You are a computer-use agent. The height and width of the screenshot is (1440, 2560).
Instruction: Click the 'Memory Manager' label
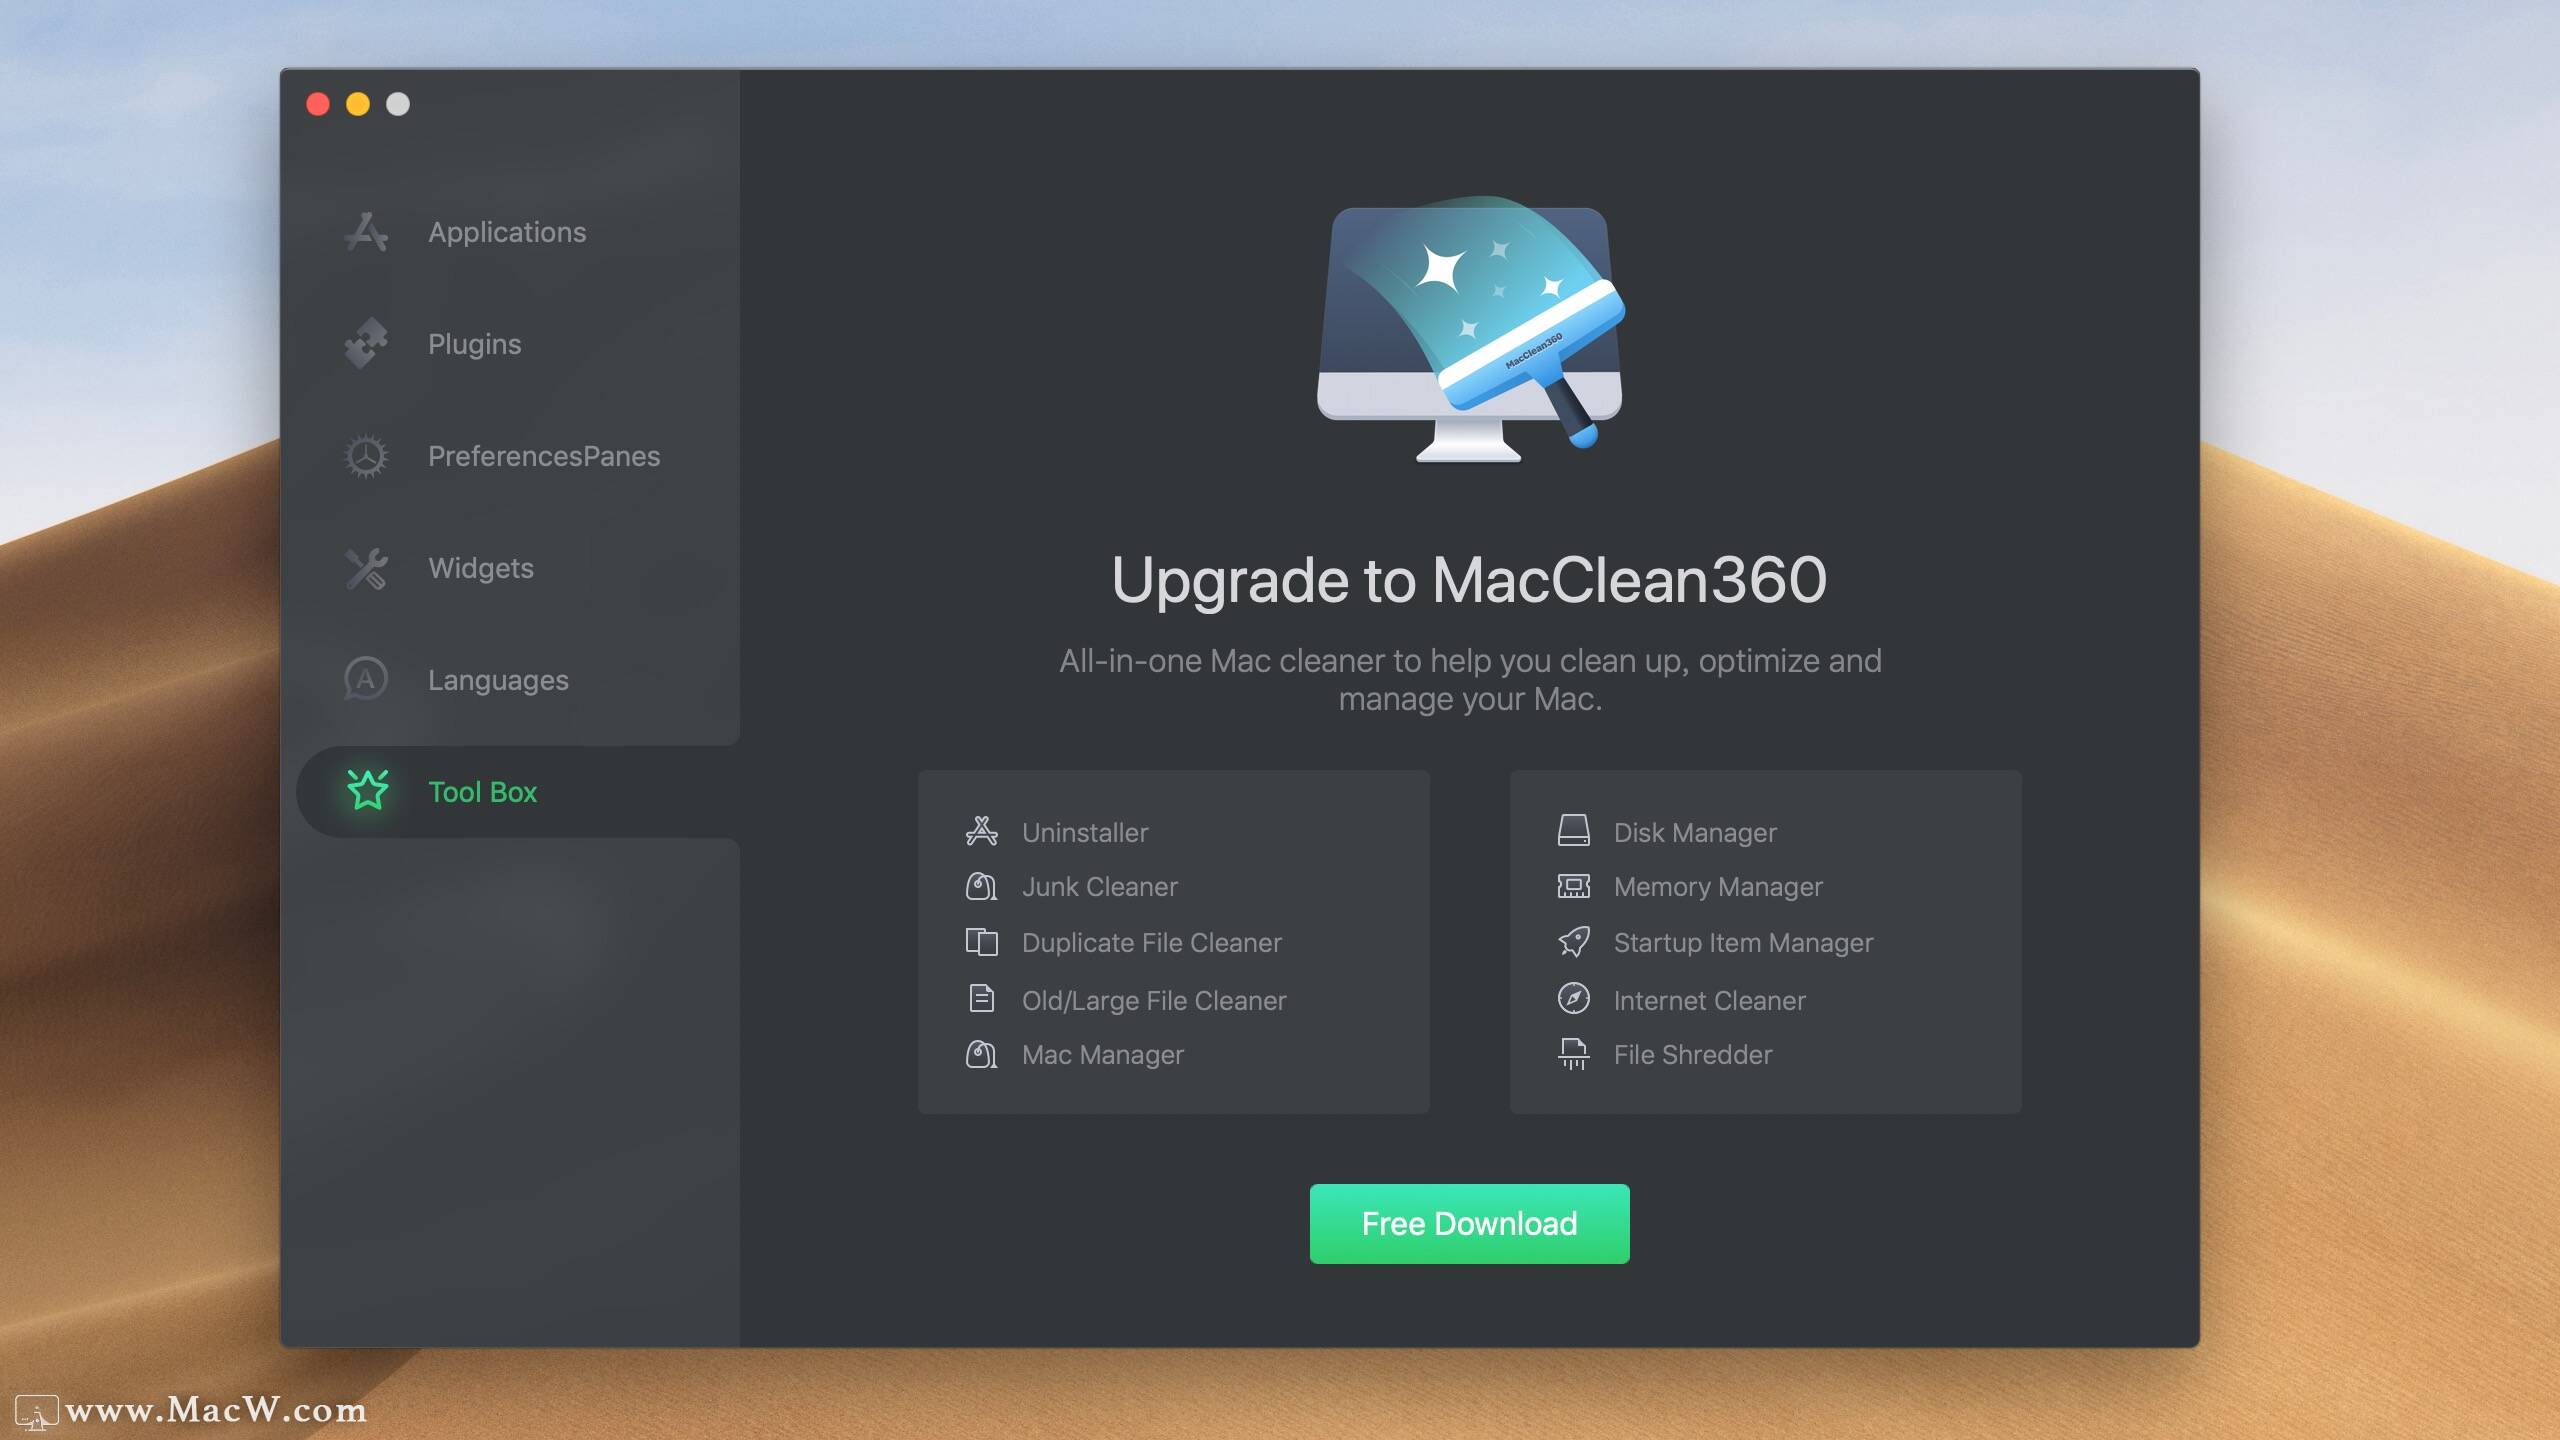1718,886
